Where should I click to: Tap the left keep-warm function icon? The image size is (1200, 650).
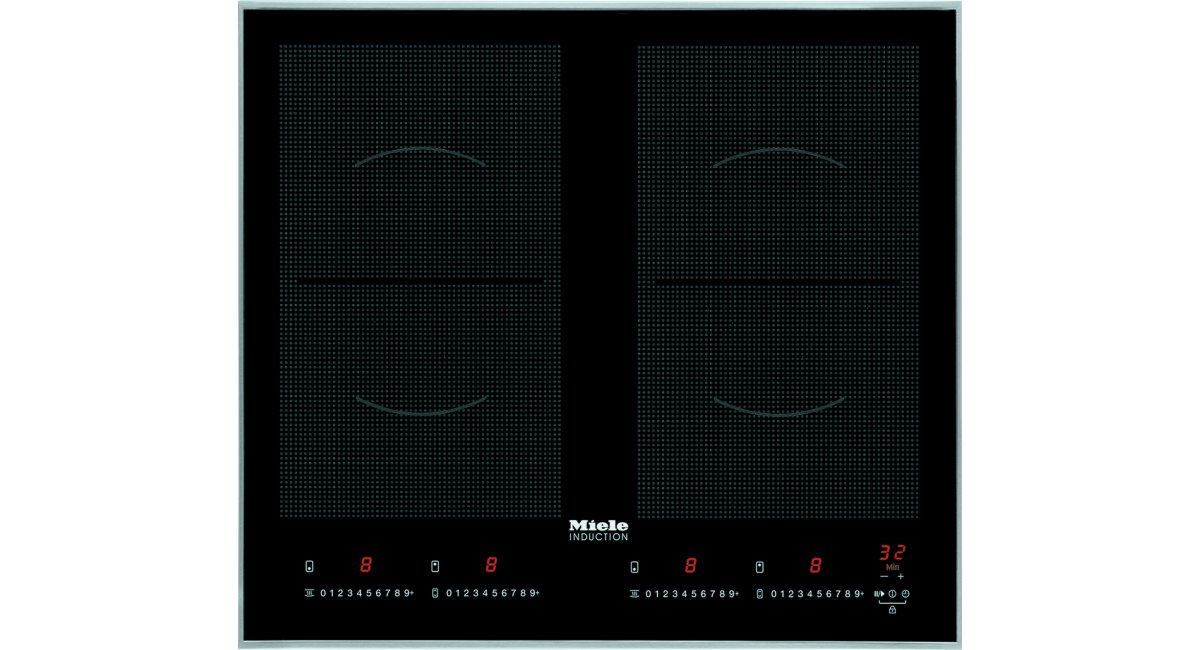tap(308, 592)
